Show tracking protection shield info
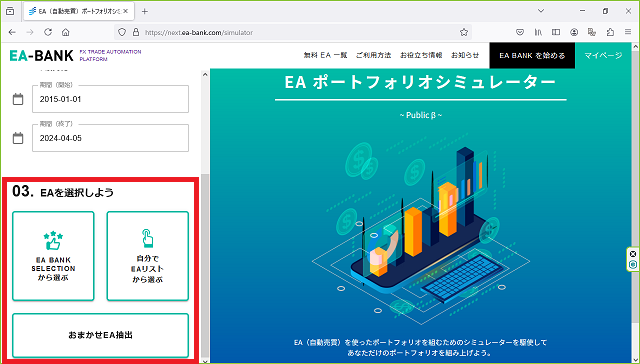Image resolution: width=640 pixels, height=364 pixels. 122,32
